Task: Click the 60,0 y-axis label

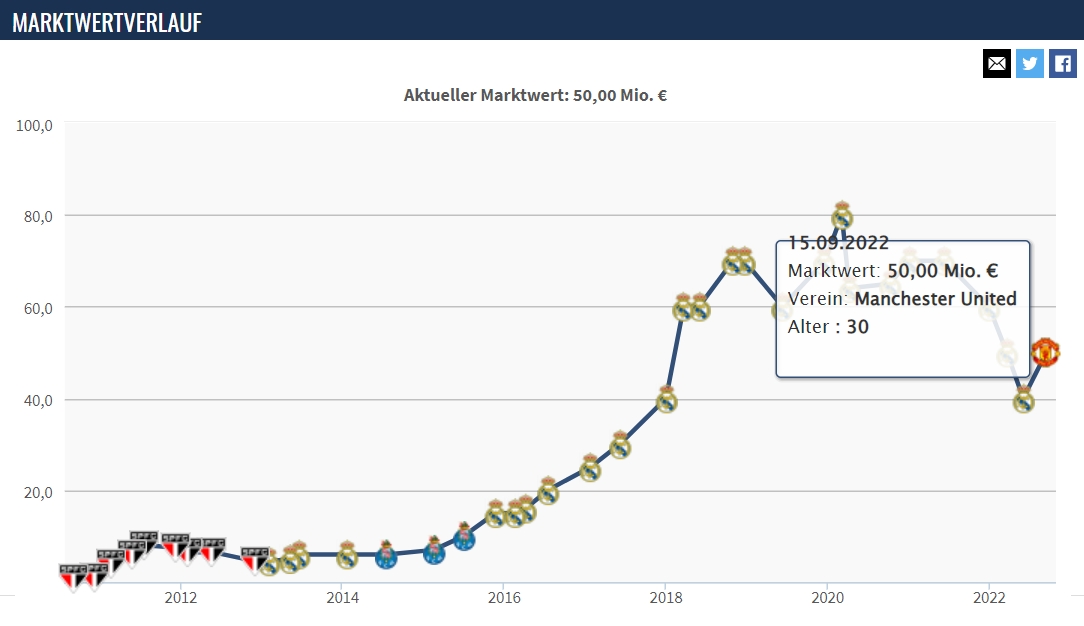Action: pos(38,309)
